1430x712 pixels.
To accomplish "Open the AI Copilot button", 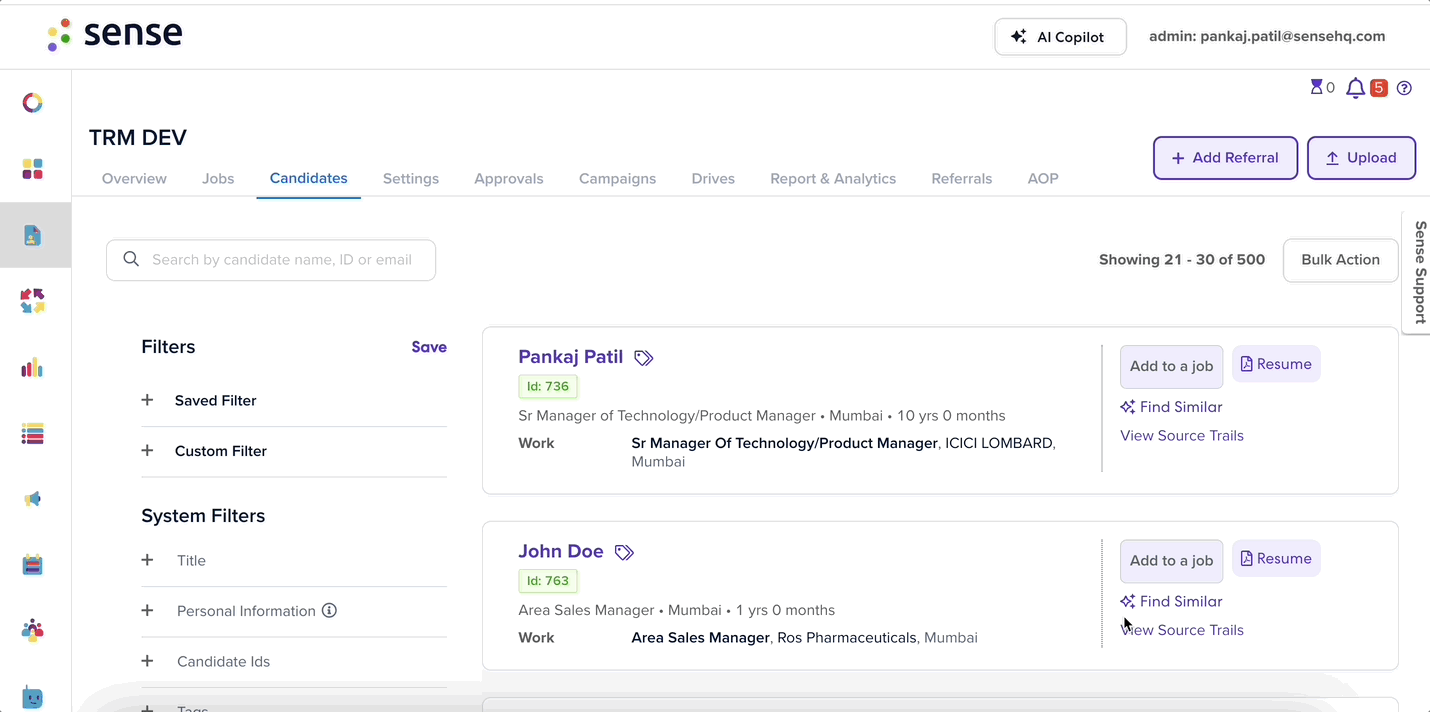I will click(x=1060, y=37).
